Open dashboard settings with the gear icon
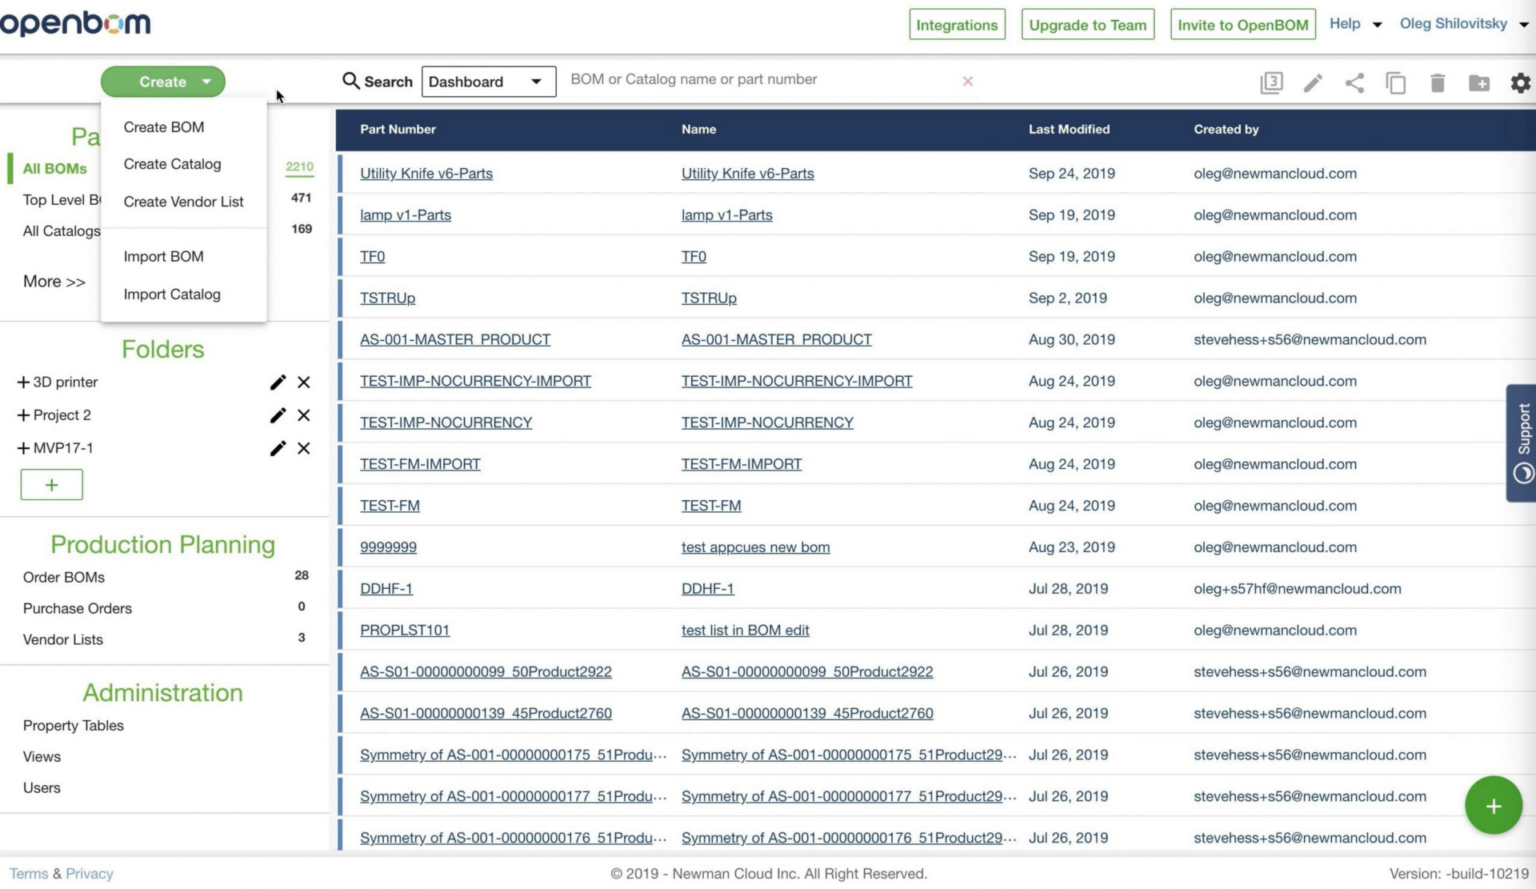The width and height of the screenshot is (1536, 889). pos(1520,83)
